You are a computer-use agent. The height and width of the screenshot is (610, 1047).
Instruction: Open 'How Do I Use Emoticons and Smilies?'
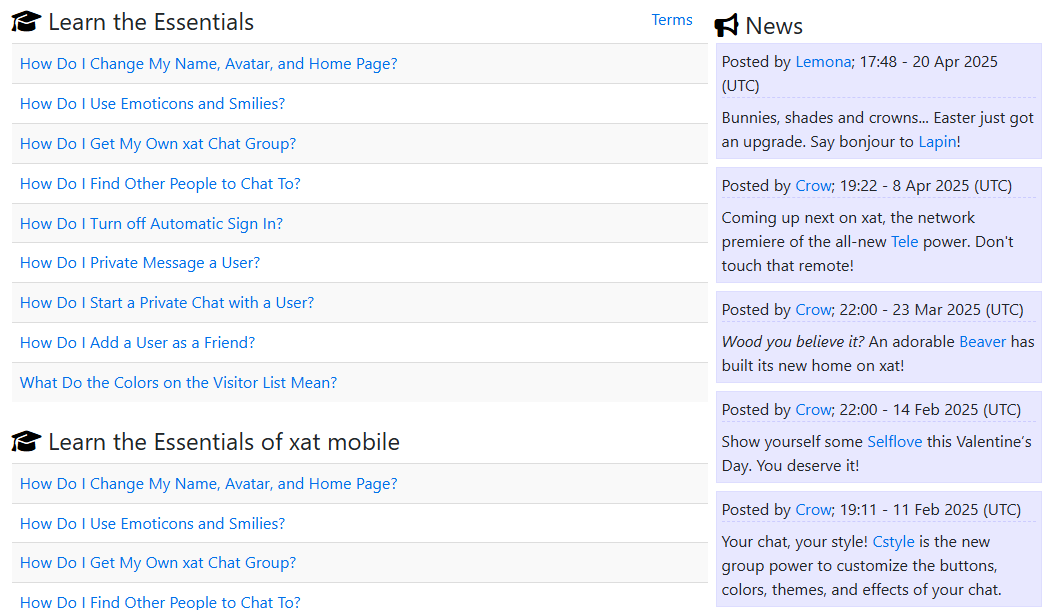click(152, 103)
